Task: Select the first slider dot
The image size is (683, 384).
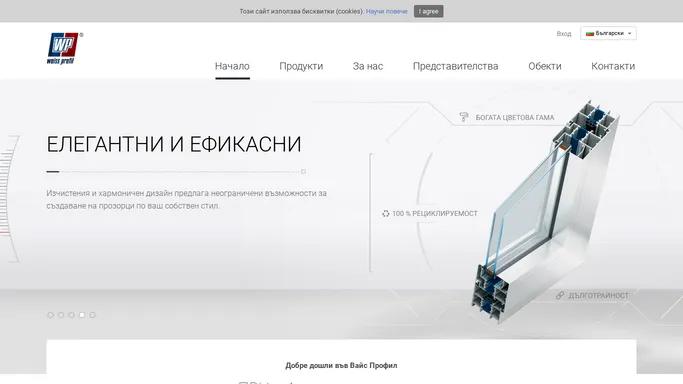Action: [x=51, y=315]
